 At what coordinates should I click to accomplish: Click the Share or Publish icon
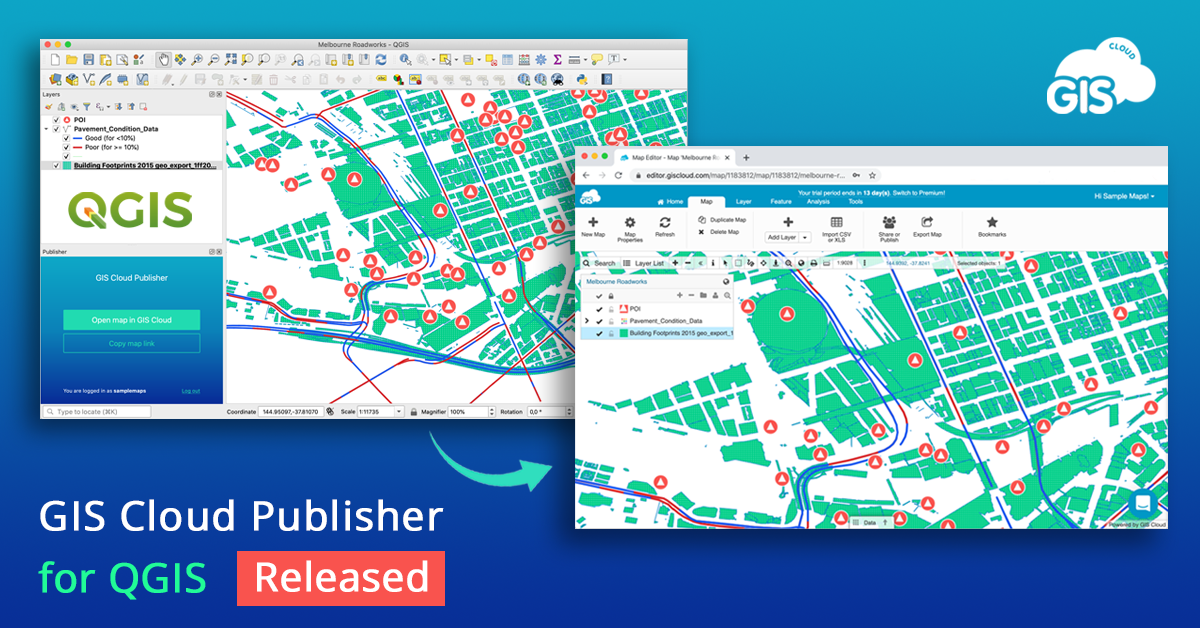(890, 222)
